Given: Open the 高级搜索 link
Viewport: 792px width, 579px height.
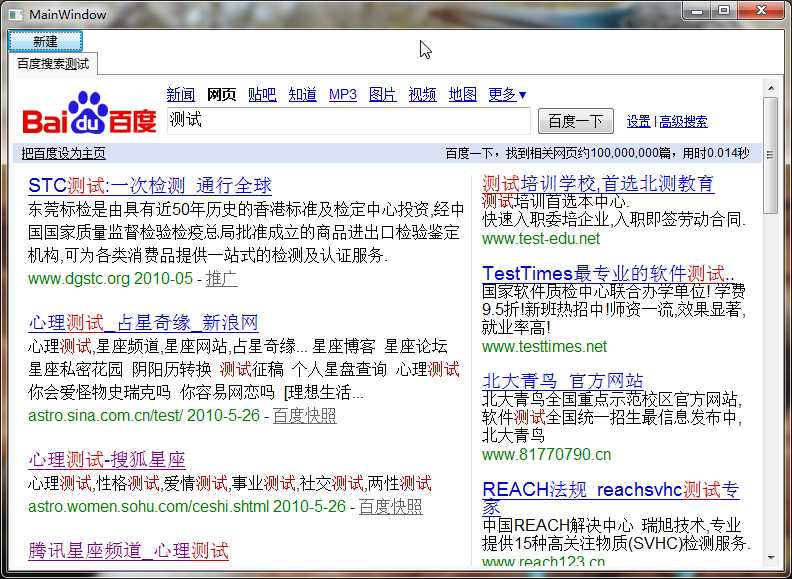Looking at the screenshot, I should click(x=683, y=122).
